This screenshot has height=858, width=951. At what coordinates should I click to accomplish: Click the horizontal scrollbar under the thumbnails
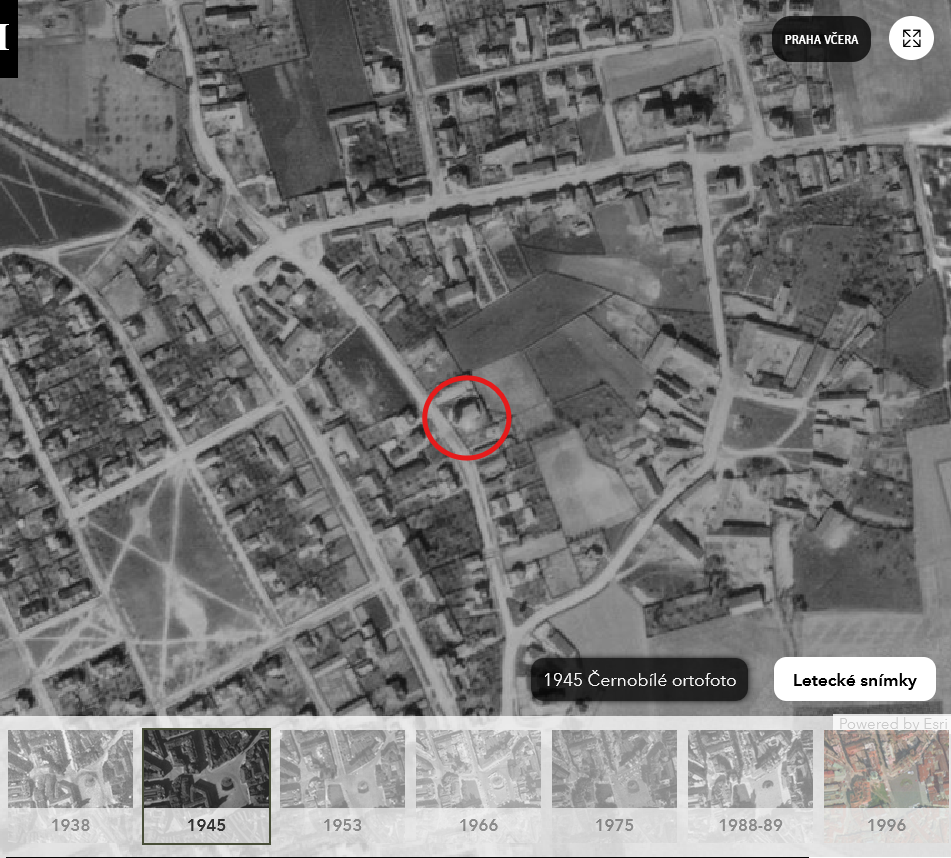(x=404, y=855)
